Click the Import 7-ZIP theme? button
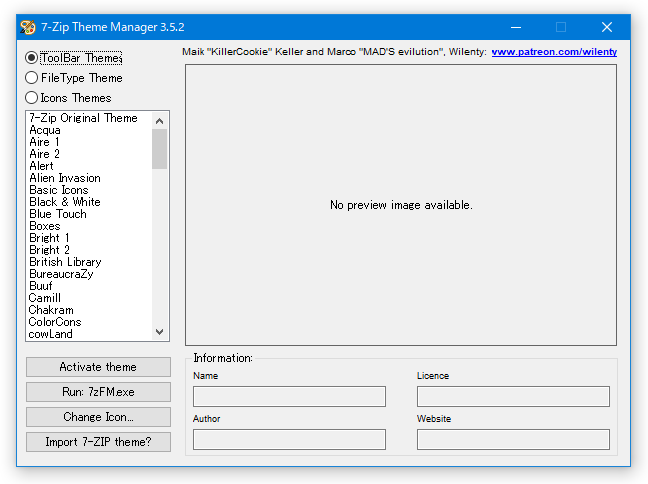Viewport: 648px width, 484px height. tap(98, 442)
